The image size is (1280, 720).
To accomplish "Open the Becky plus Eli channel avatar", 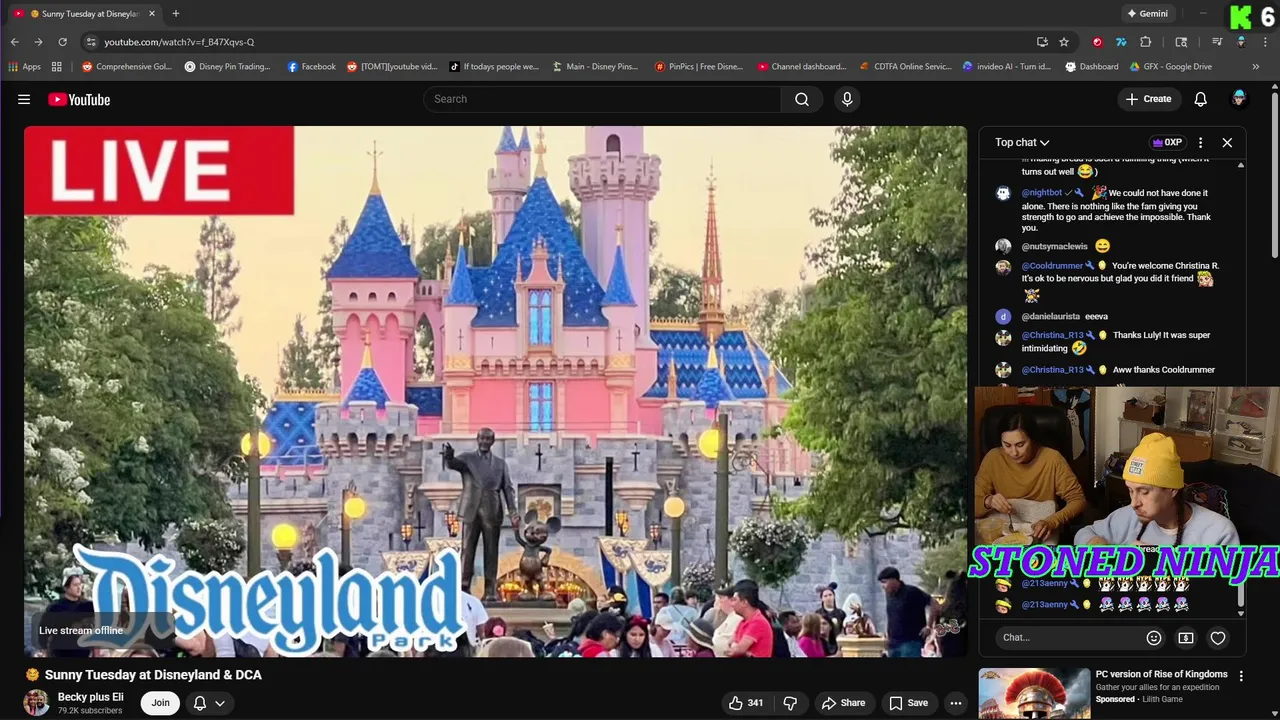I will pyautogui.click(x=37, y=702).
